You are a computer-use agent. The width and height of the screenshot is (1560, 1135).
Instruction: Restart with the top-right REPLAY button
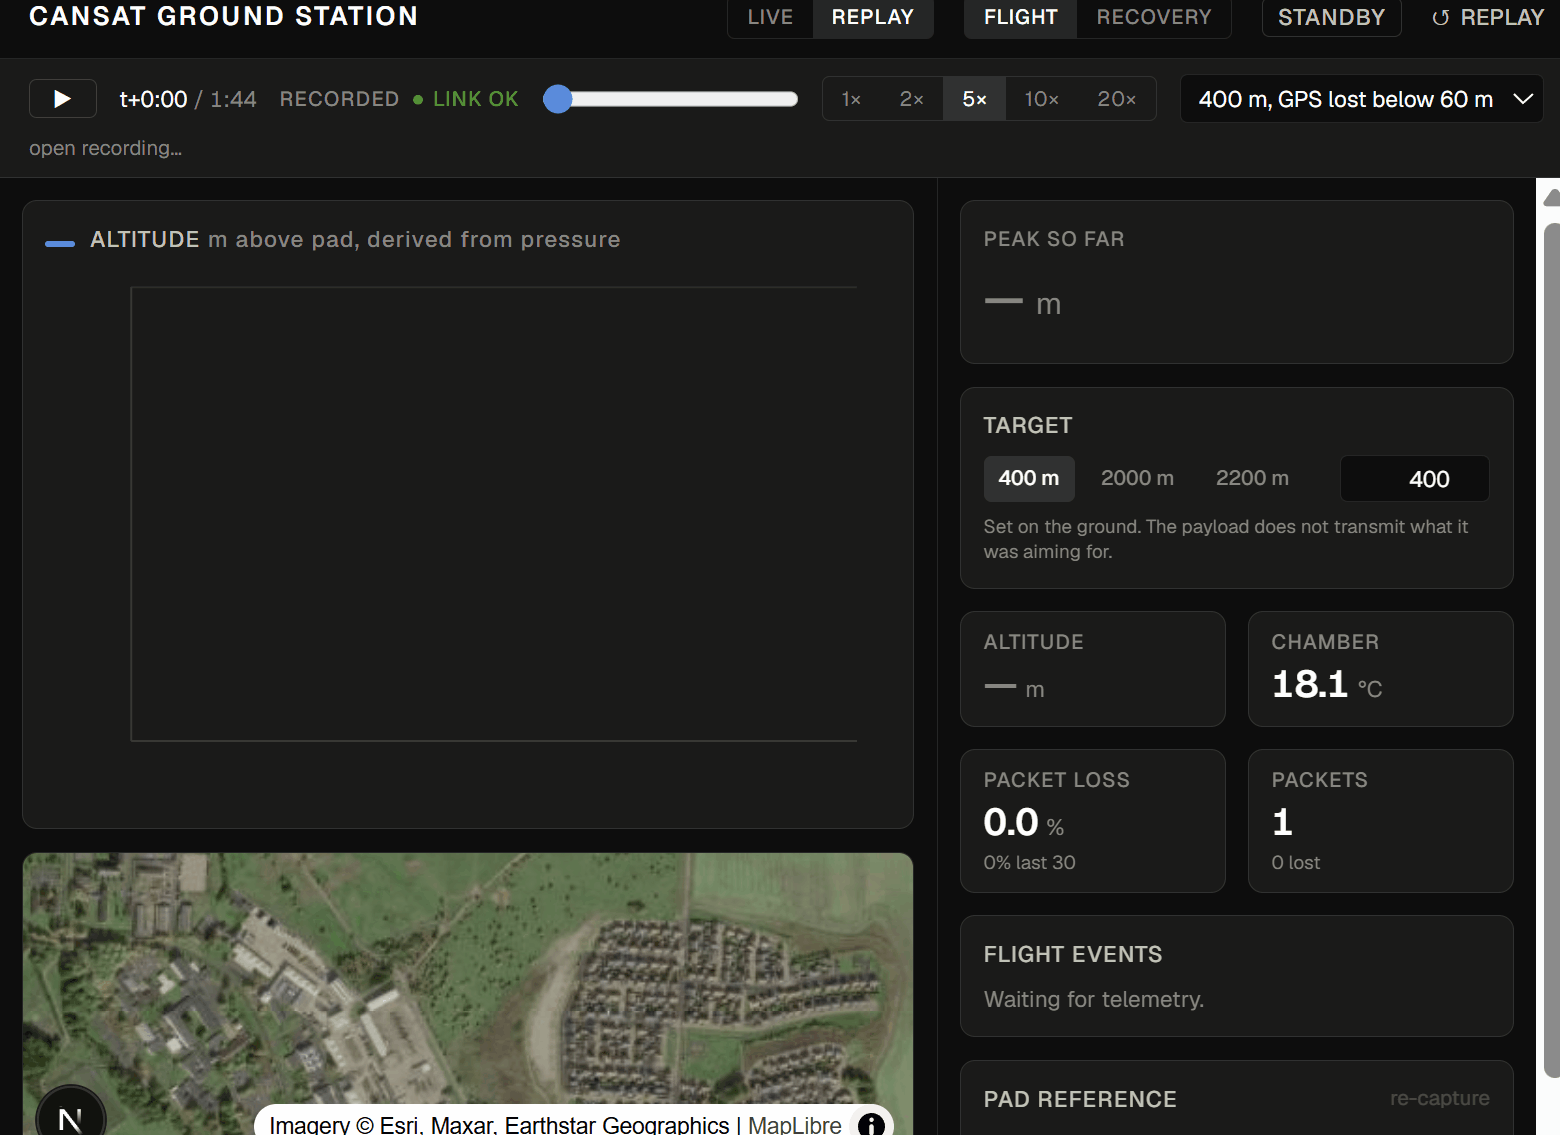tap(1488, 17)
